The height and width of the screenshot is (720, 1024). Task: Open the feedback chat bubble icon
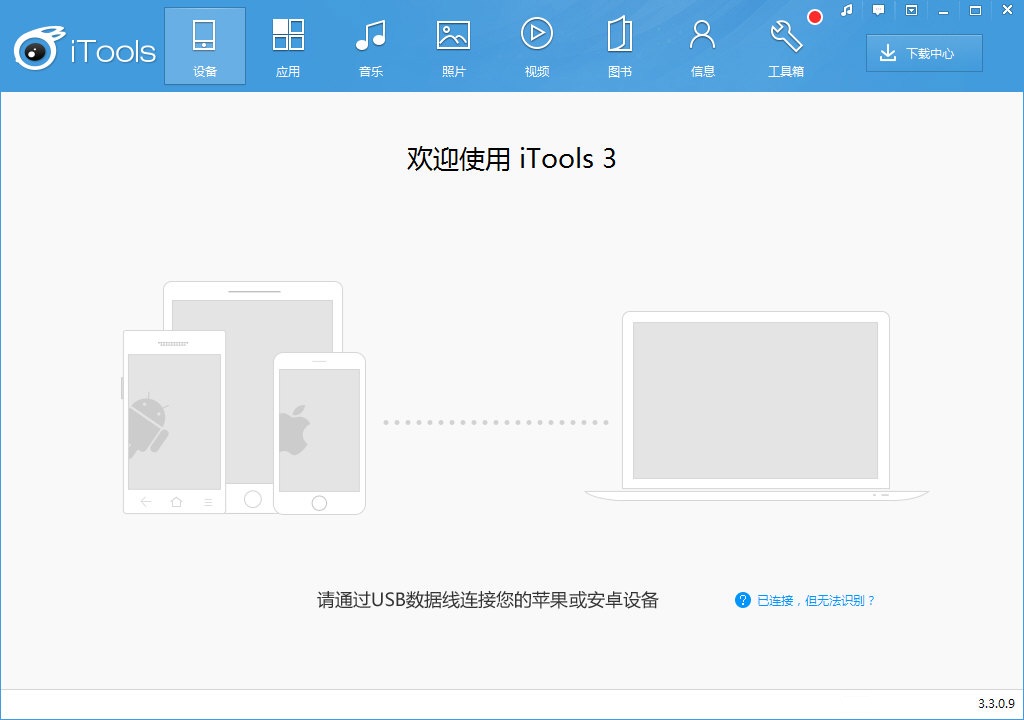coord(878,10)
